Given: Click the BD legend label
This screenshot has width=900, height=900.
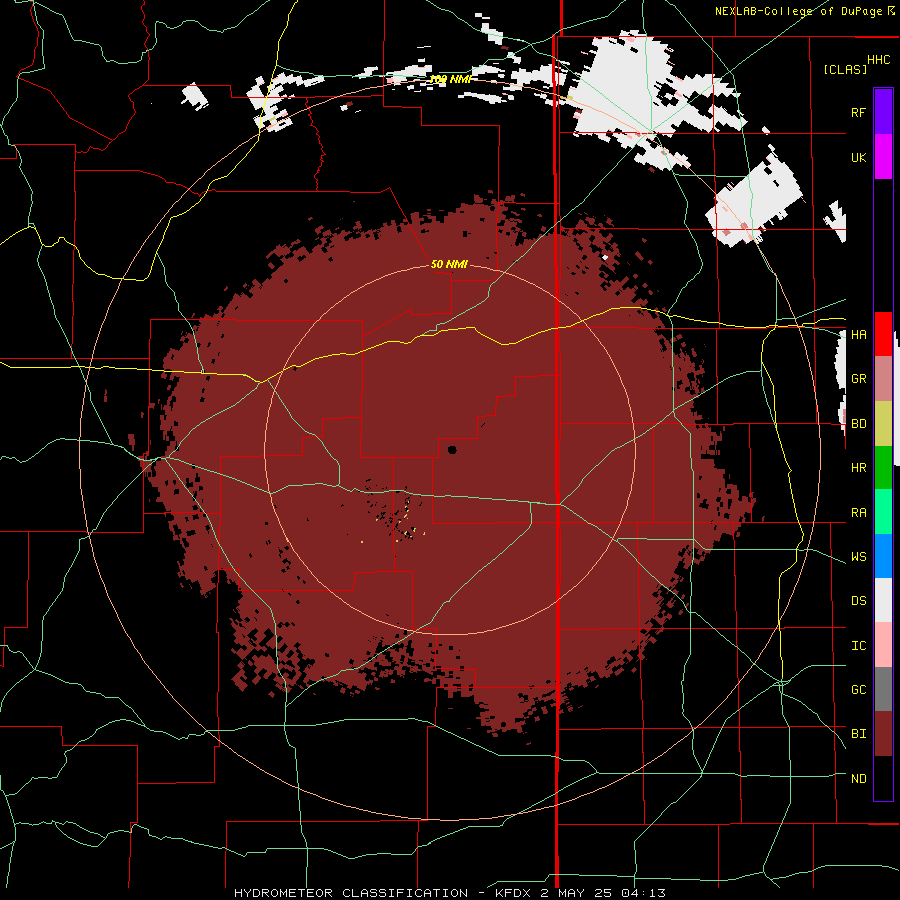Looking at the screenshot, I should click(858, 424).
